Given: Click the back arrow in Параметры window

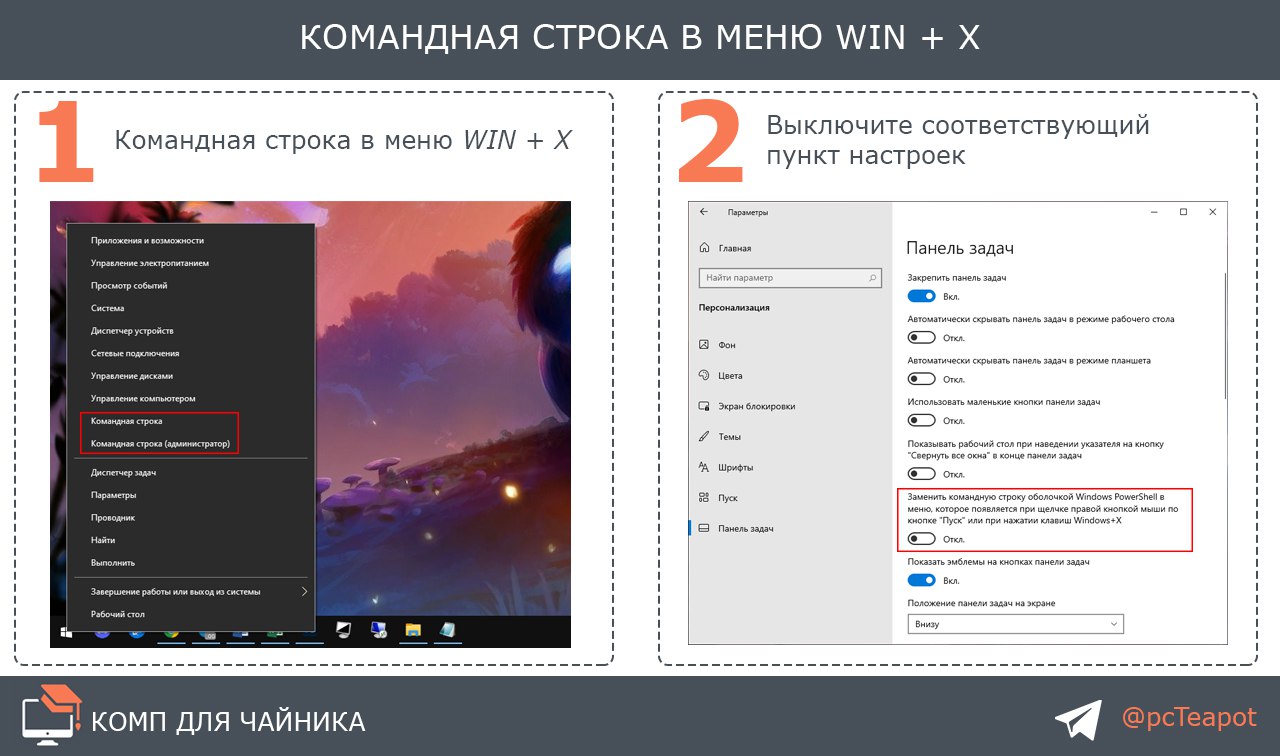Looking at the screenshot, I should (704, 212).
